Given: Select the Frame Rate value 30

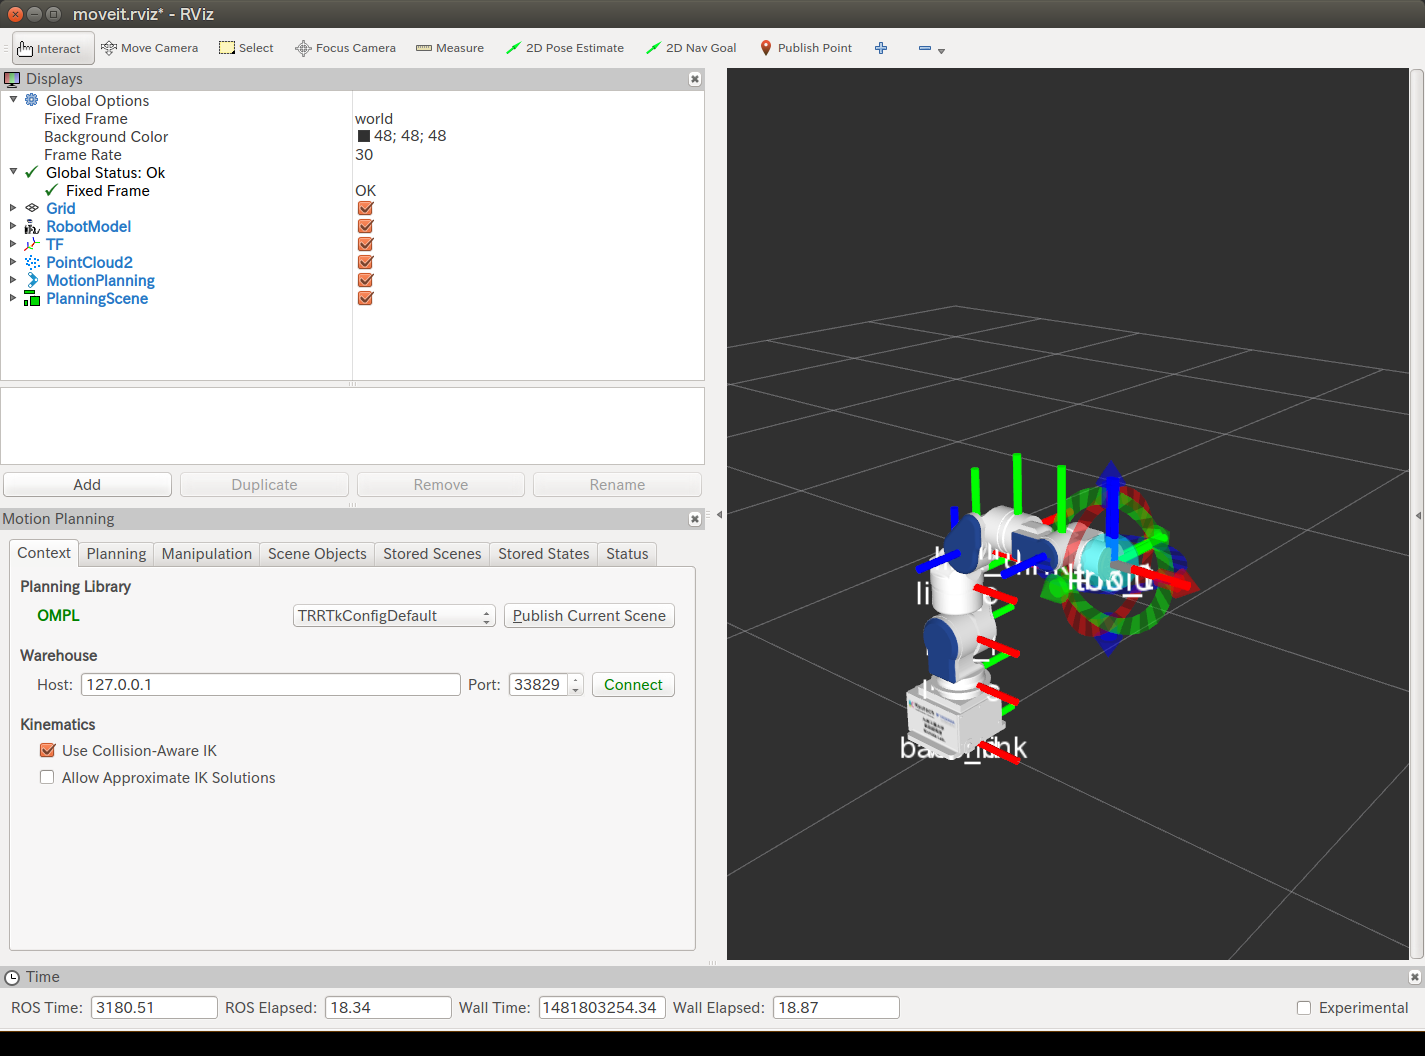Looking at the screenshot, I should point(364,154).
